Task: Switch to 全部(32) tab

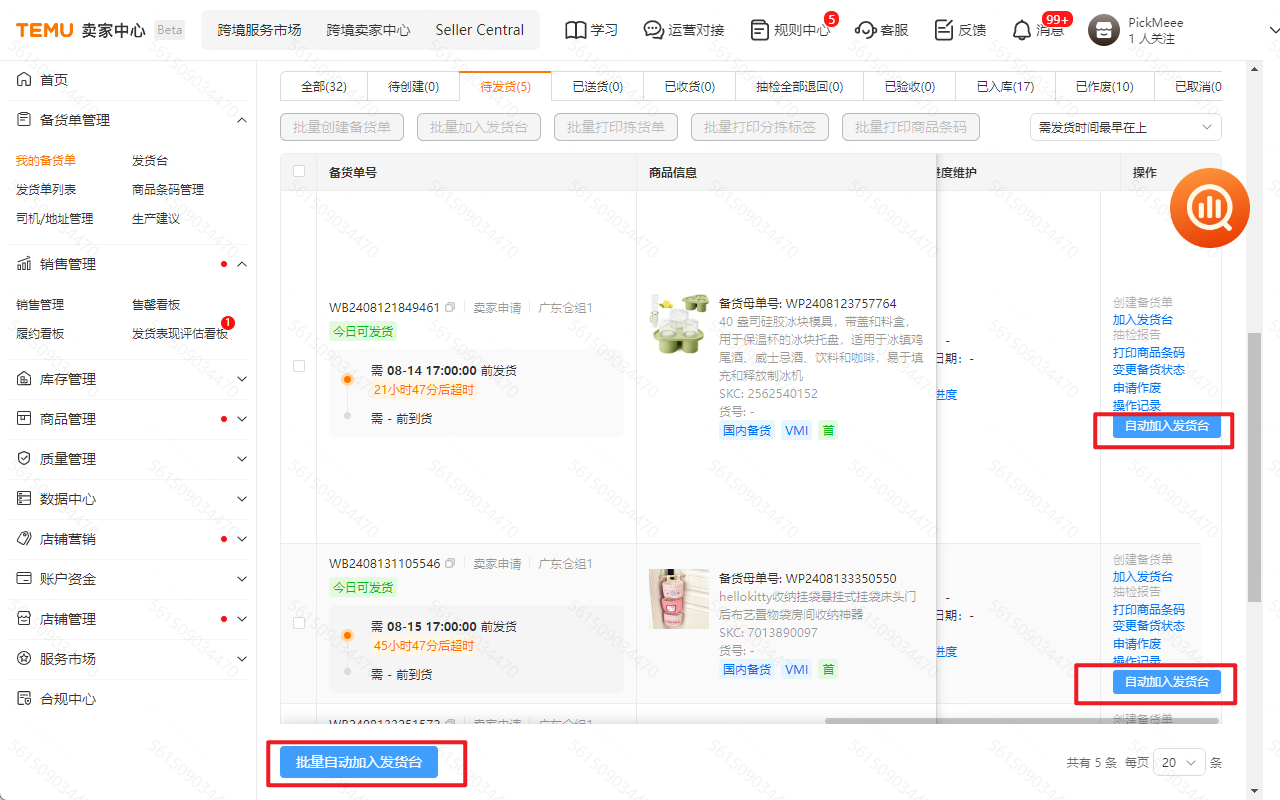Action: pos(324,87)
